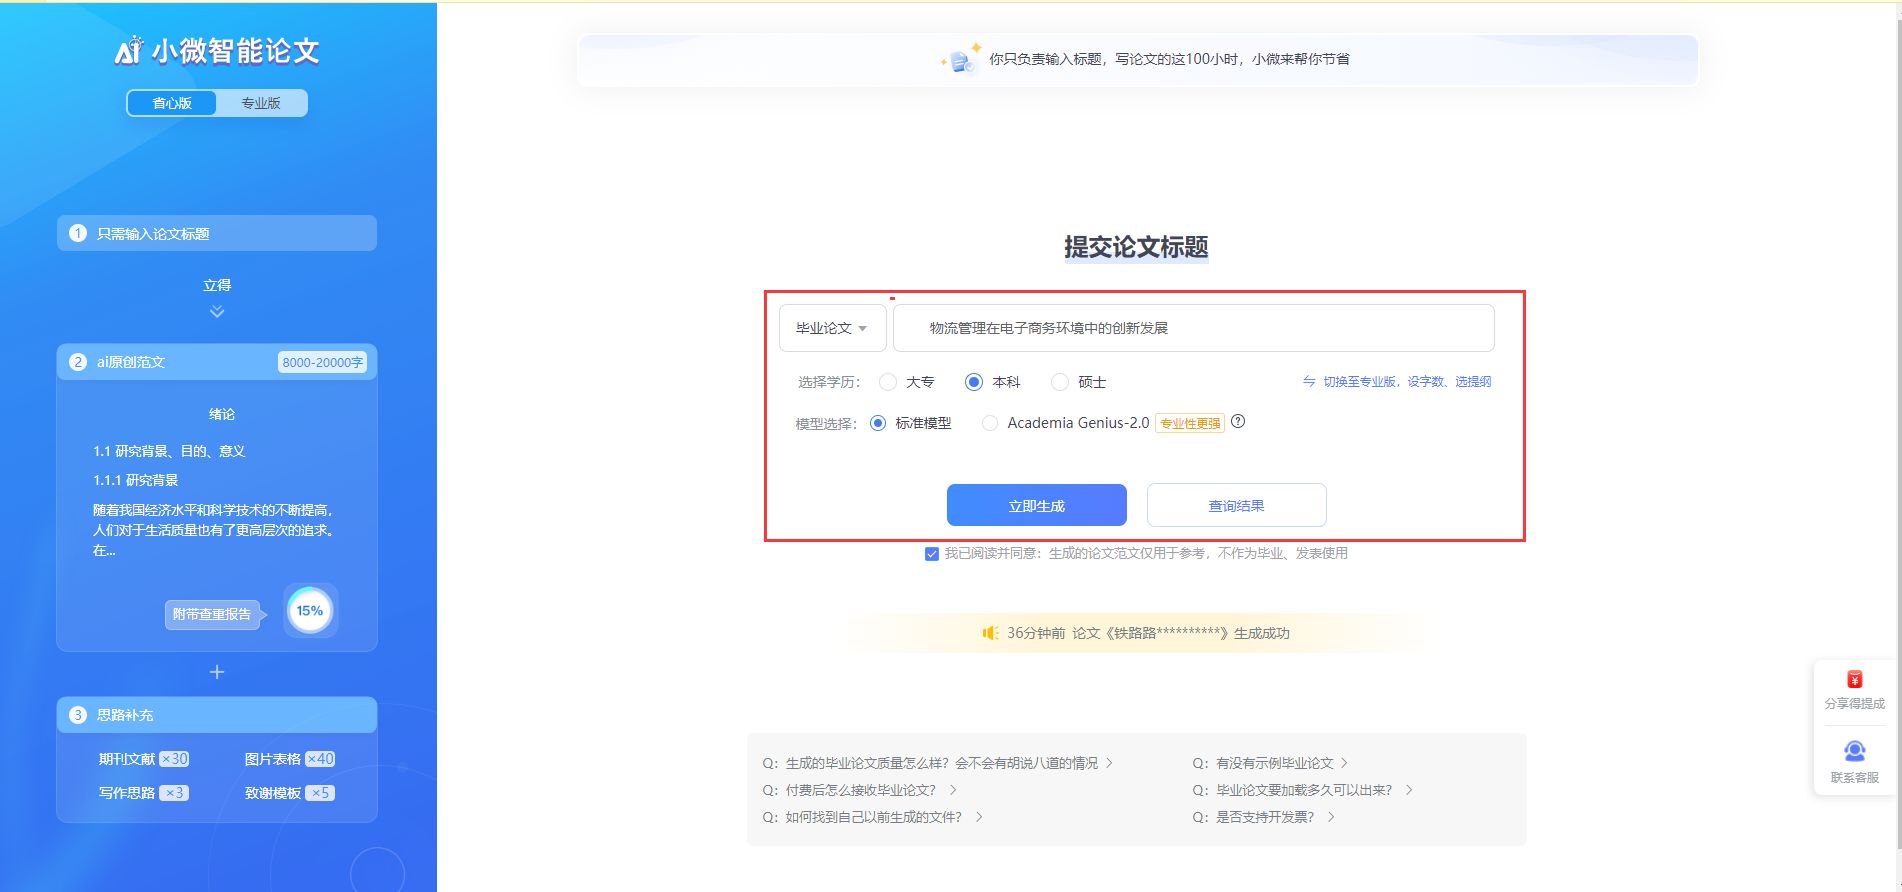The height and width of the screenshot is (892, 1902).
Task: Select the ai原创范文 step header
Action: pyautogui.click(x=217, y=362)
